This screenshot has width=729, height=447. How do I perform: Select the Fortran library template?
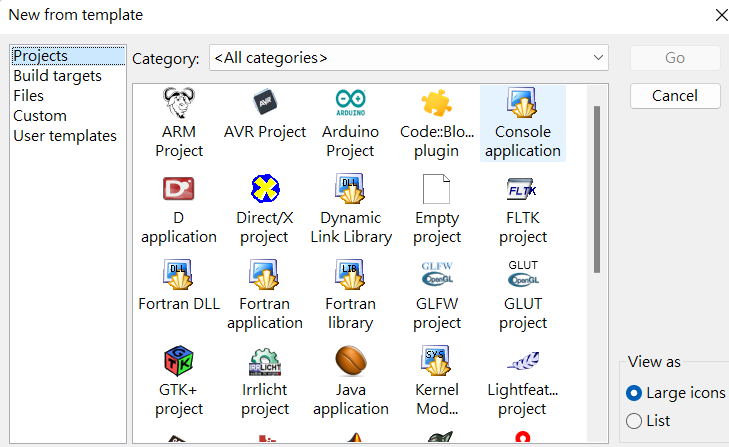point(351,295)
